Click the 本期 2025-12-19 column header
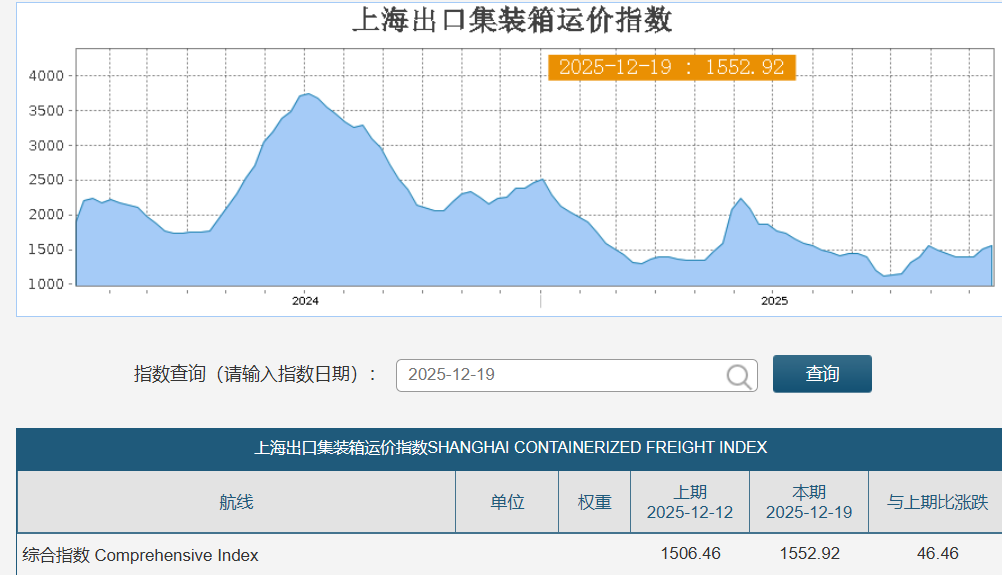 point(809,502)
